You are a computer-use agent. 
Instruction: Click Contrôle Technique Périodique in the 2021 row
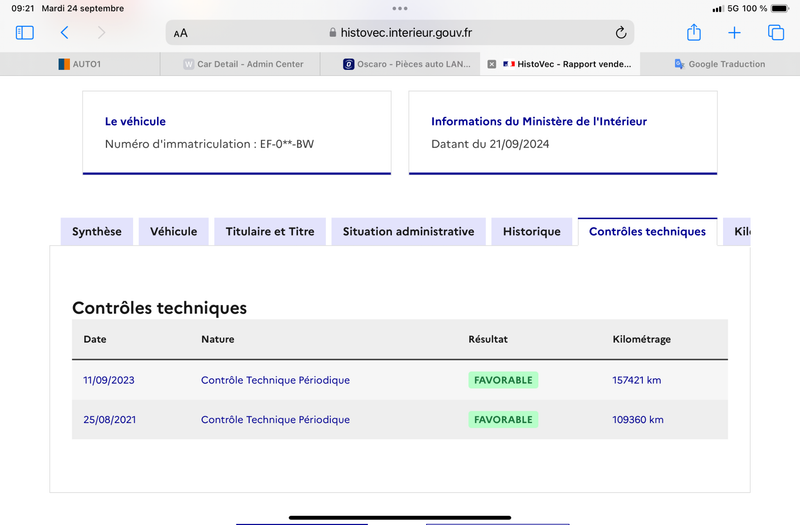click(276, 419)
